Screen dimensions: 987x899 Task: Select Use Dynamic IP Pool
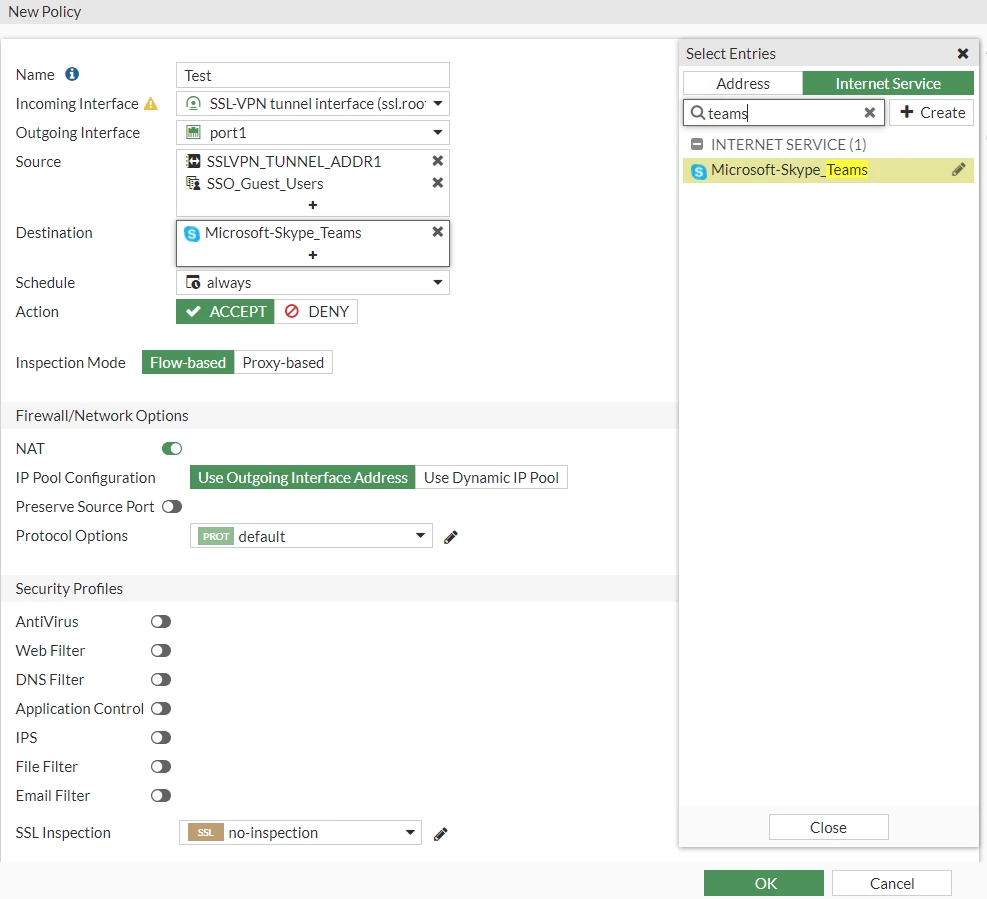tap(491, 478)
